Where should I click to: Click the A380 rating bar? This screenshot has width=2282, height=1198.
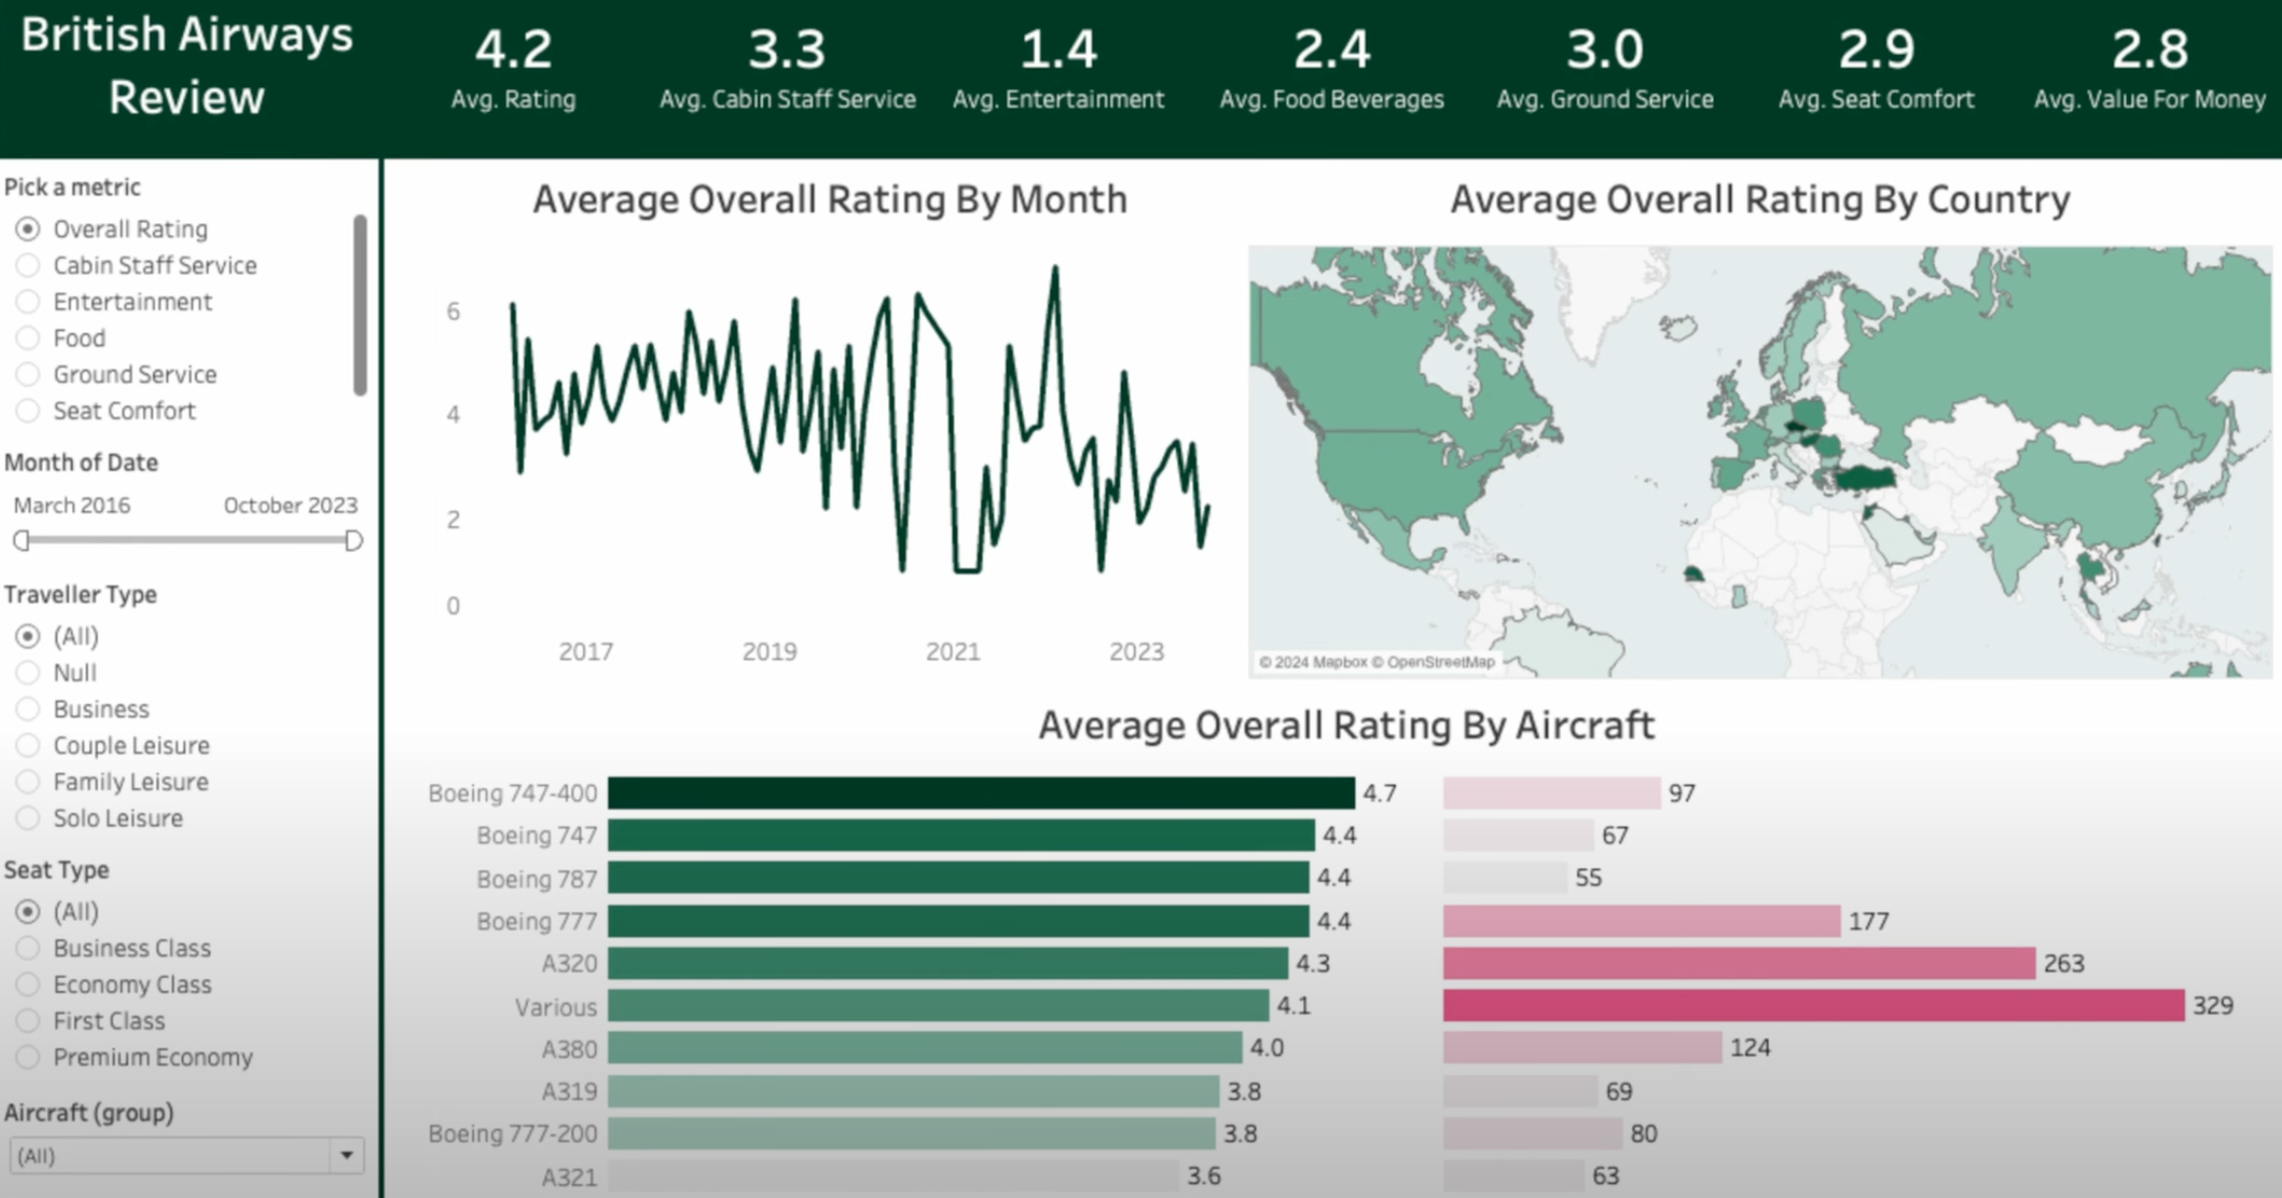coord(925,1048)
